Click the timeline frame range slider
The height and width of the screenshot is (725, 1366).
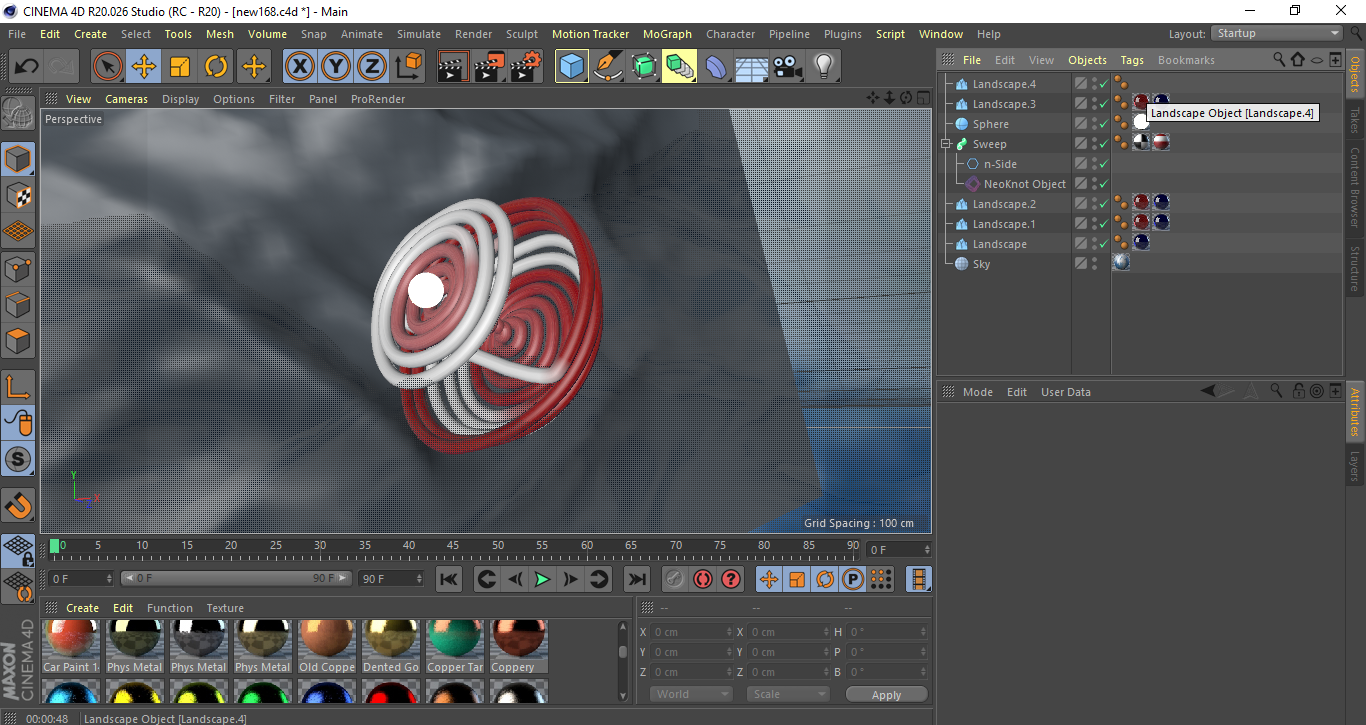click(236, 579)
